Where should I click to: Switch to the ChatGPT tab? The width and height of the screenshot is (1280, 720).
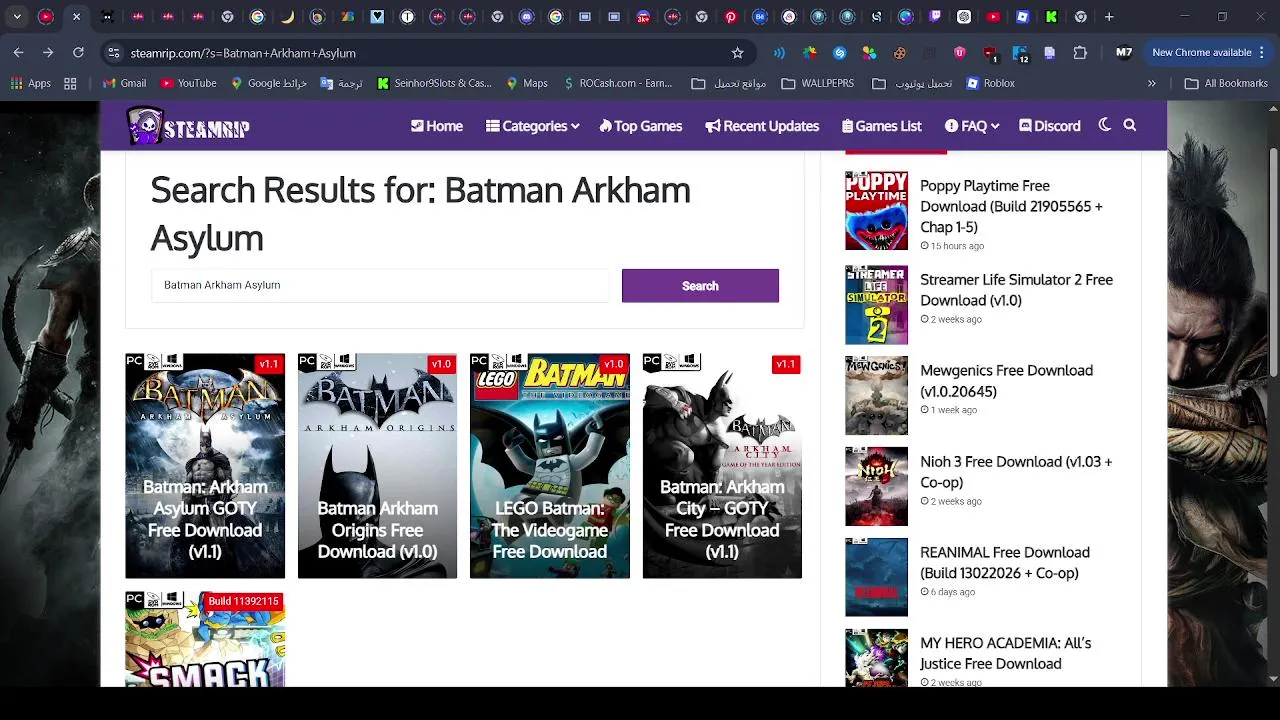(964, 17)
